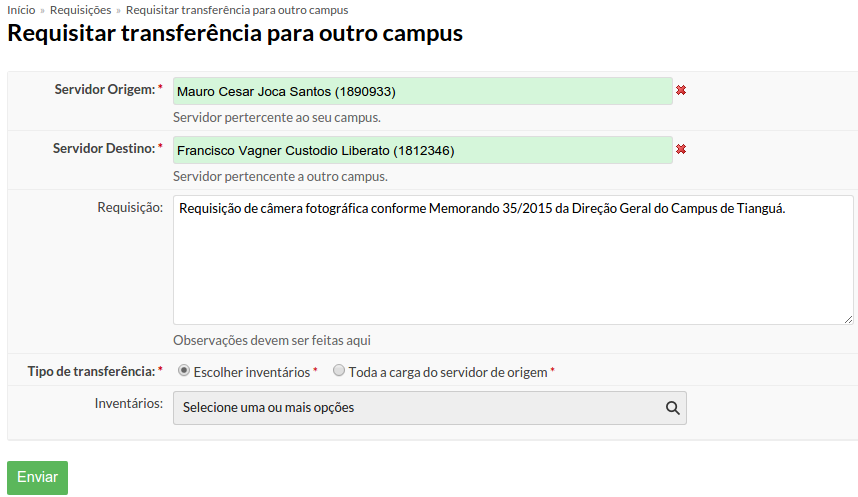The image size is (858, 497).
Task: Click the Inventários label
Action: click(x=129, y=403)
